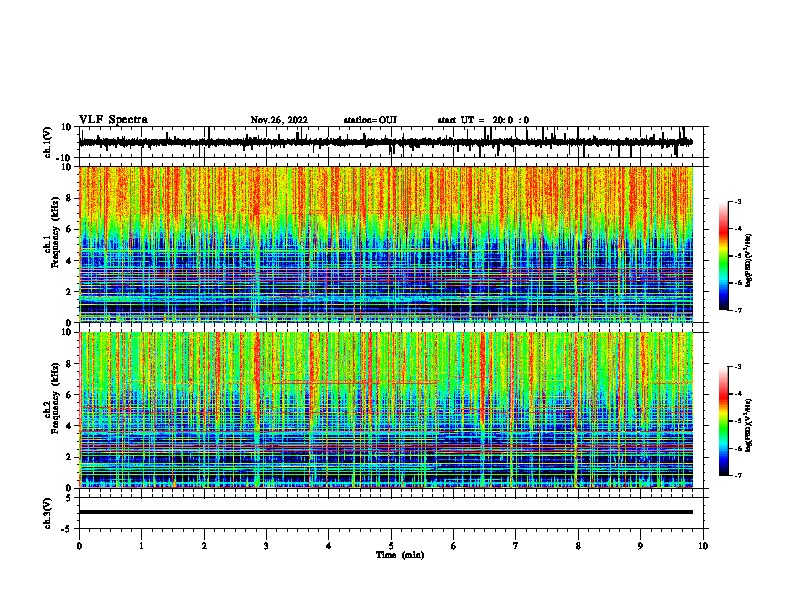The image size is (792, 612).
Task: Click time axis tick label "7"
Action: pos(516,546)
